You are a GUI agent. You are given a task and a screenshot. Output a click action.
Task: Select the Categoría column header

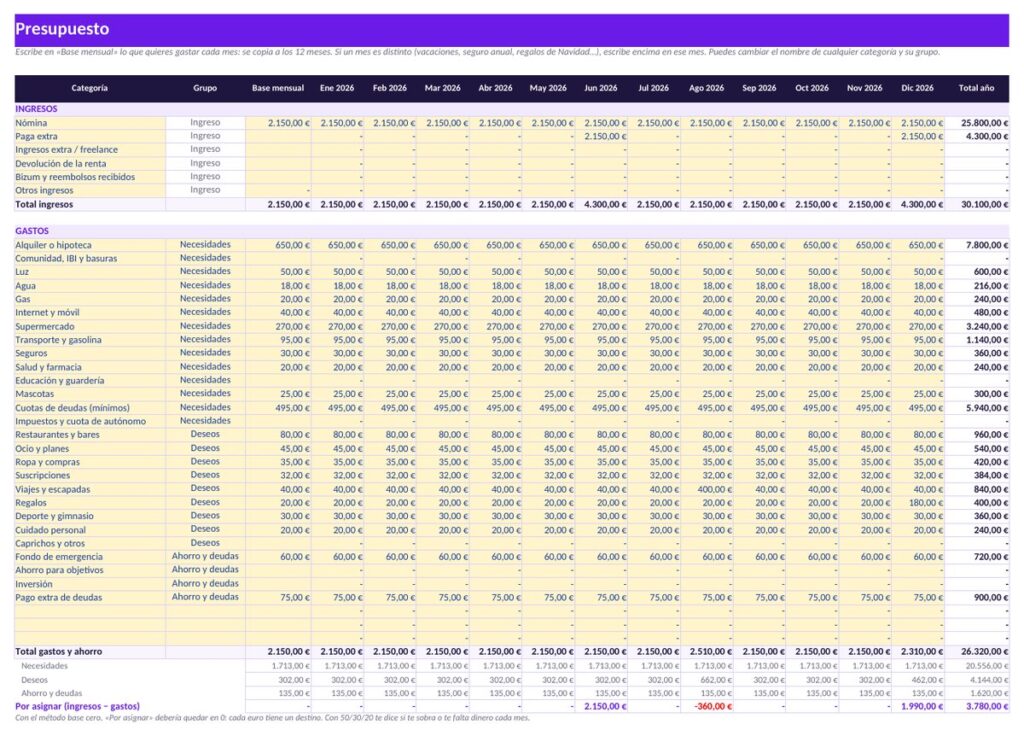pyautogui.click(x=89, y=88)
